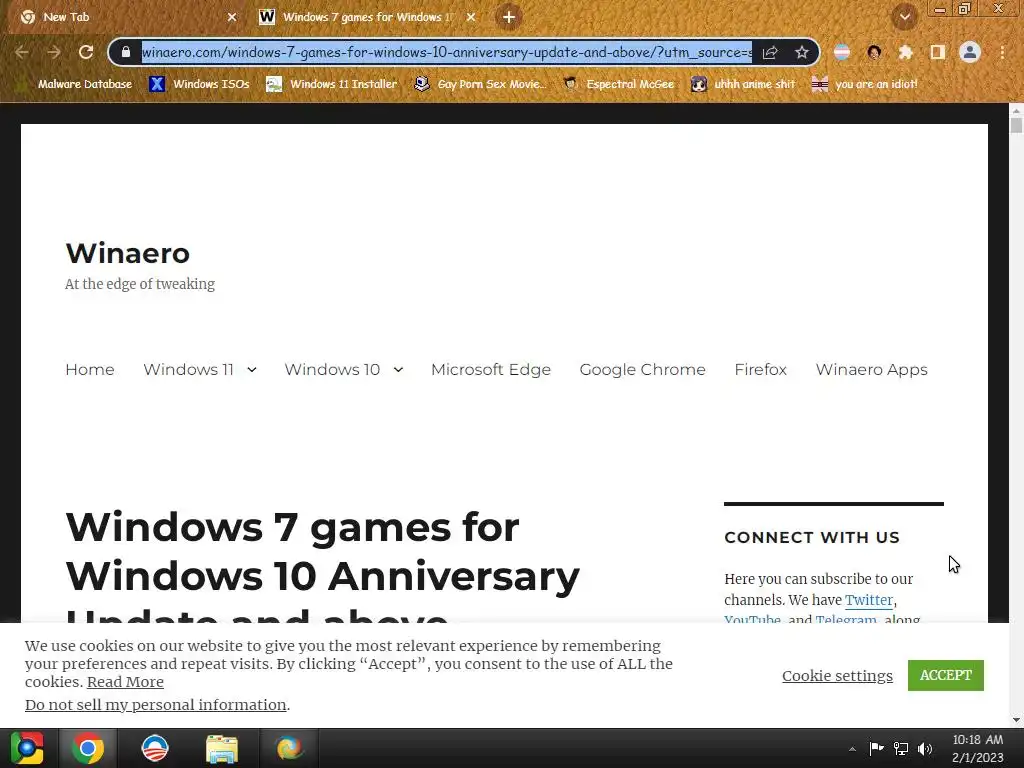Open the volume speaker tray icon
This screenshot has width=1024, height=768.
point(925,748)
